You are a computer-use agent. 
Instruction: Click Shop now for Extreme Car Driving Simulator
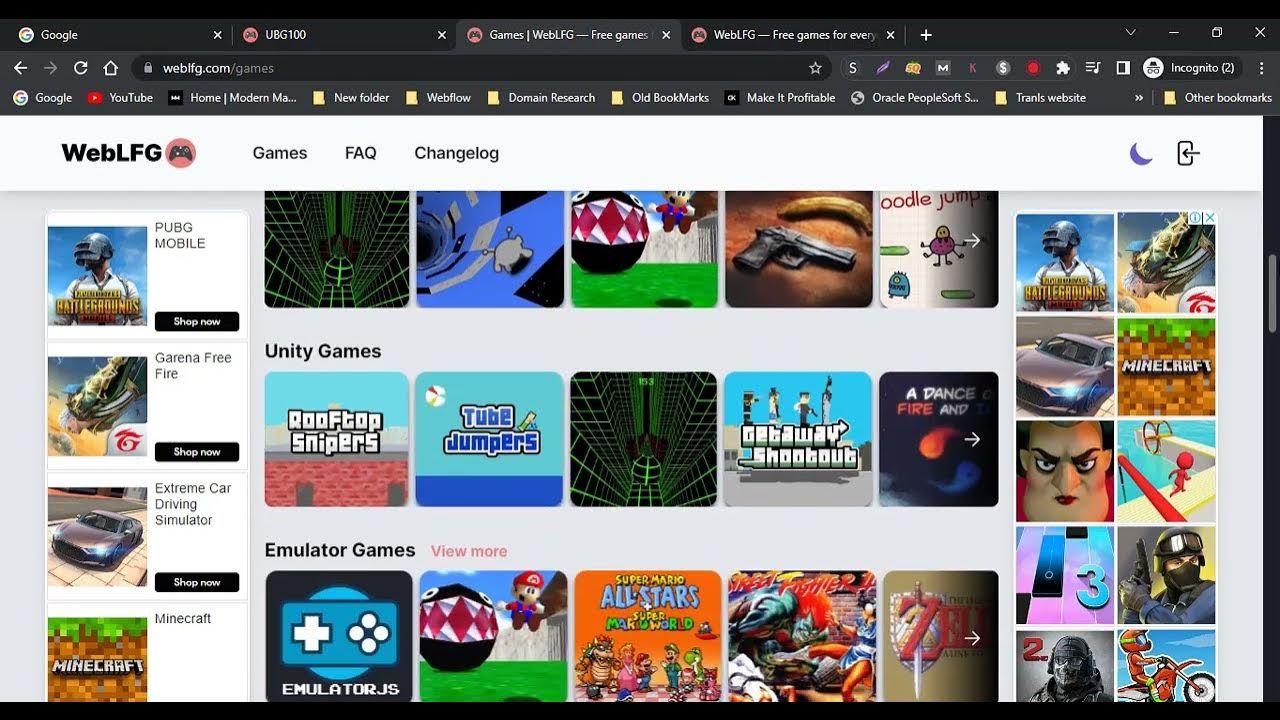197,582
